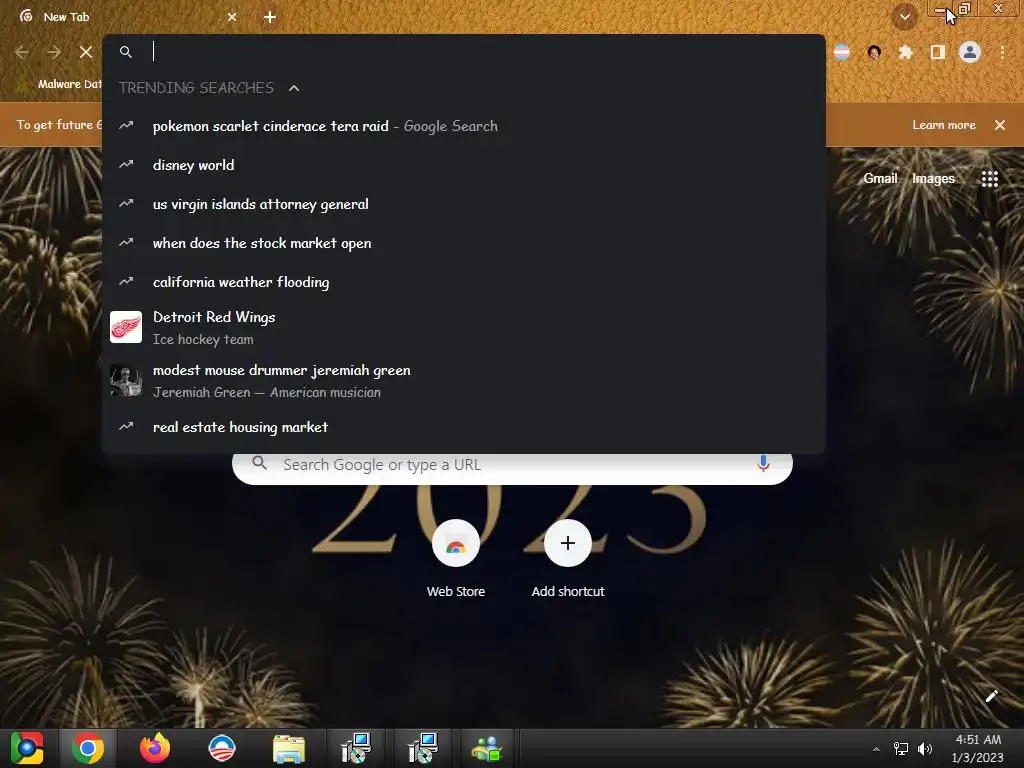This screenshot has height=768, width=1024.
Task: Open the network status tray icon
Action: click(x=901, y=749)
